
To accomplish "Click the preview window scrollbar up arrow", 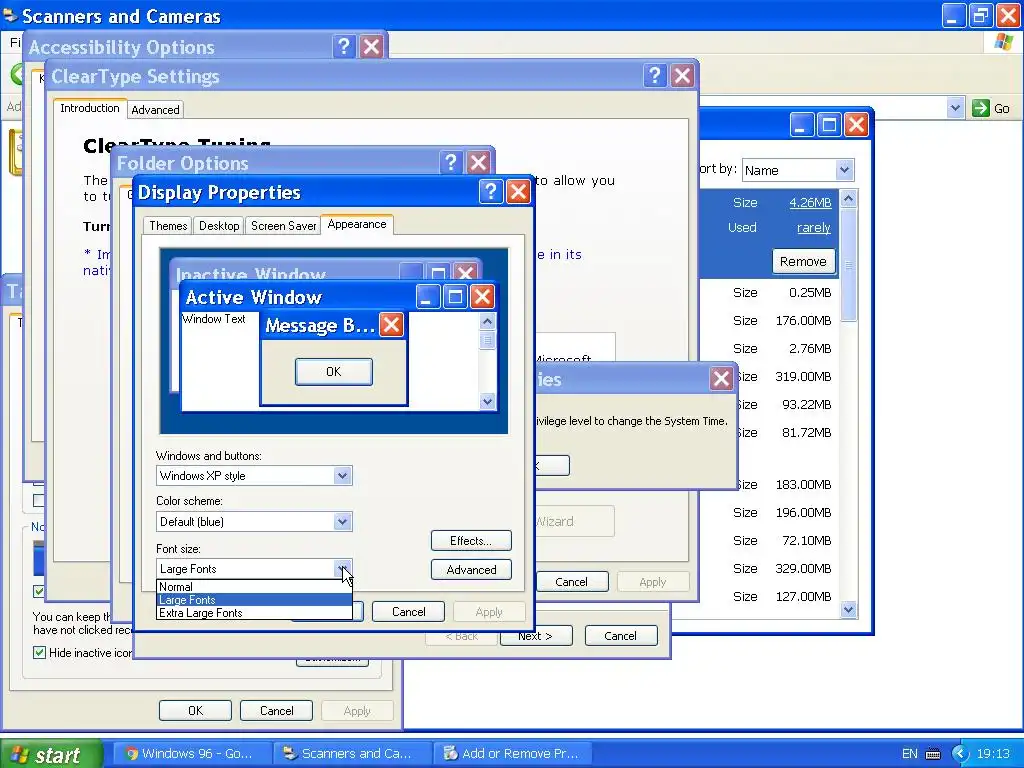I will point(487,321).
